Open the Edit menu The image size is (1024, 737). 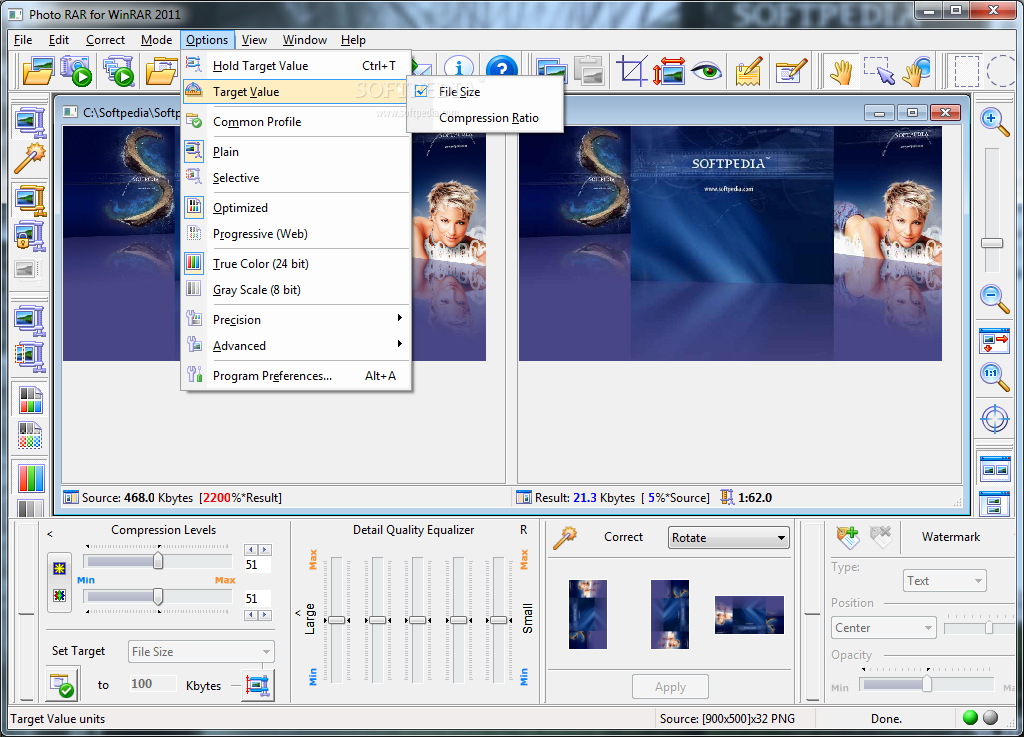[x=59, y=40]
